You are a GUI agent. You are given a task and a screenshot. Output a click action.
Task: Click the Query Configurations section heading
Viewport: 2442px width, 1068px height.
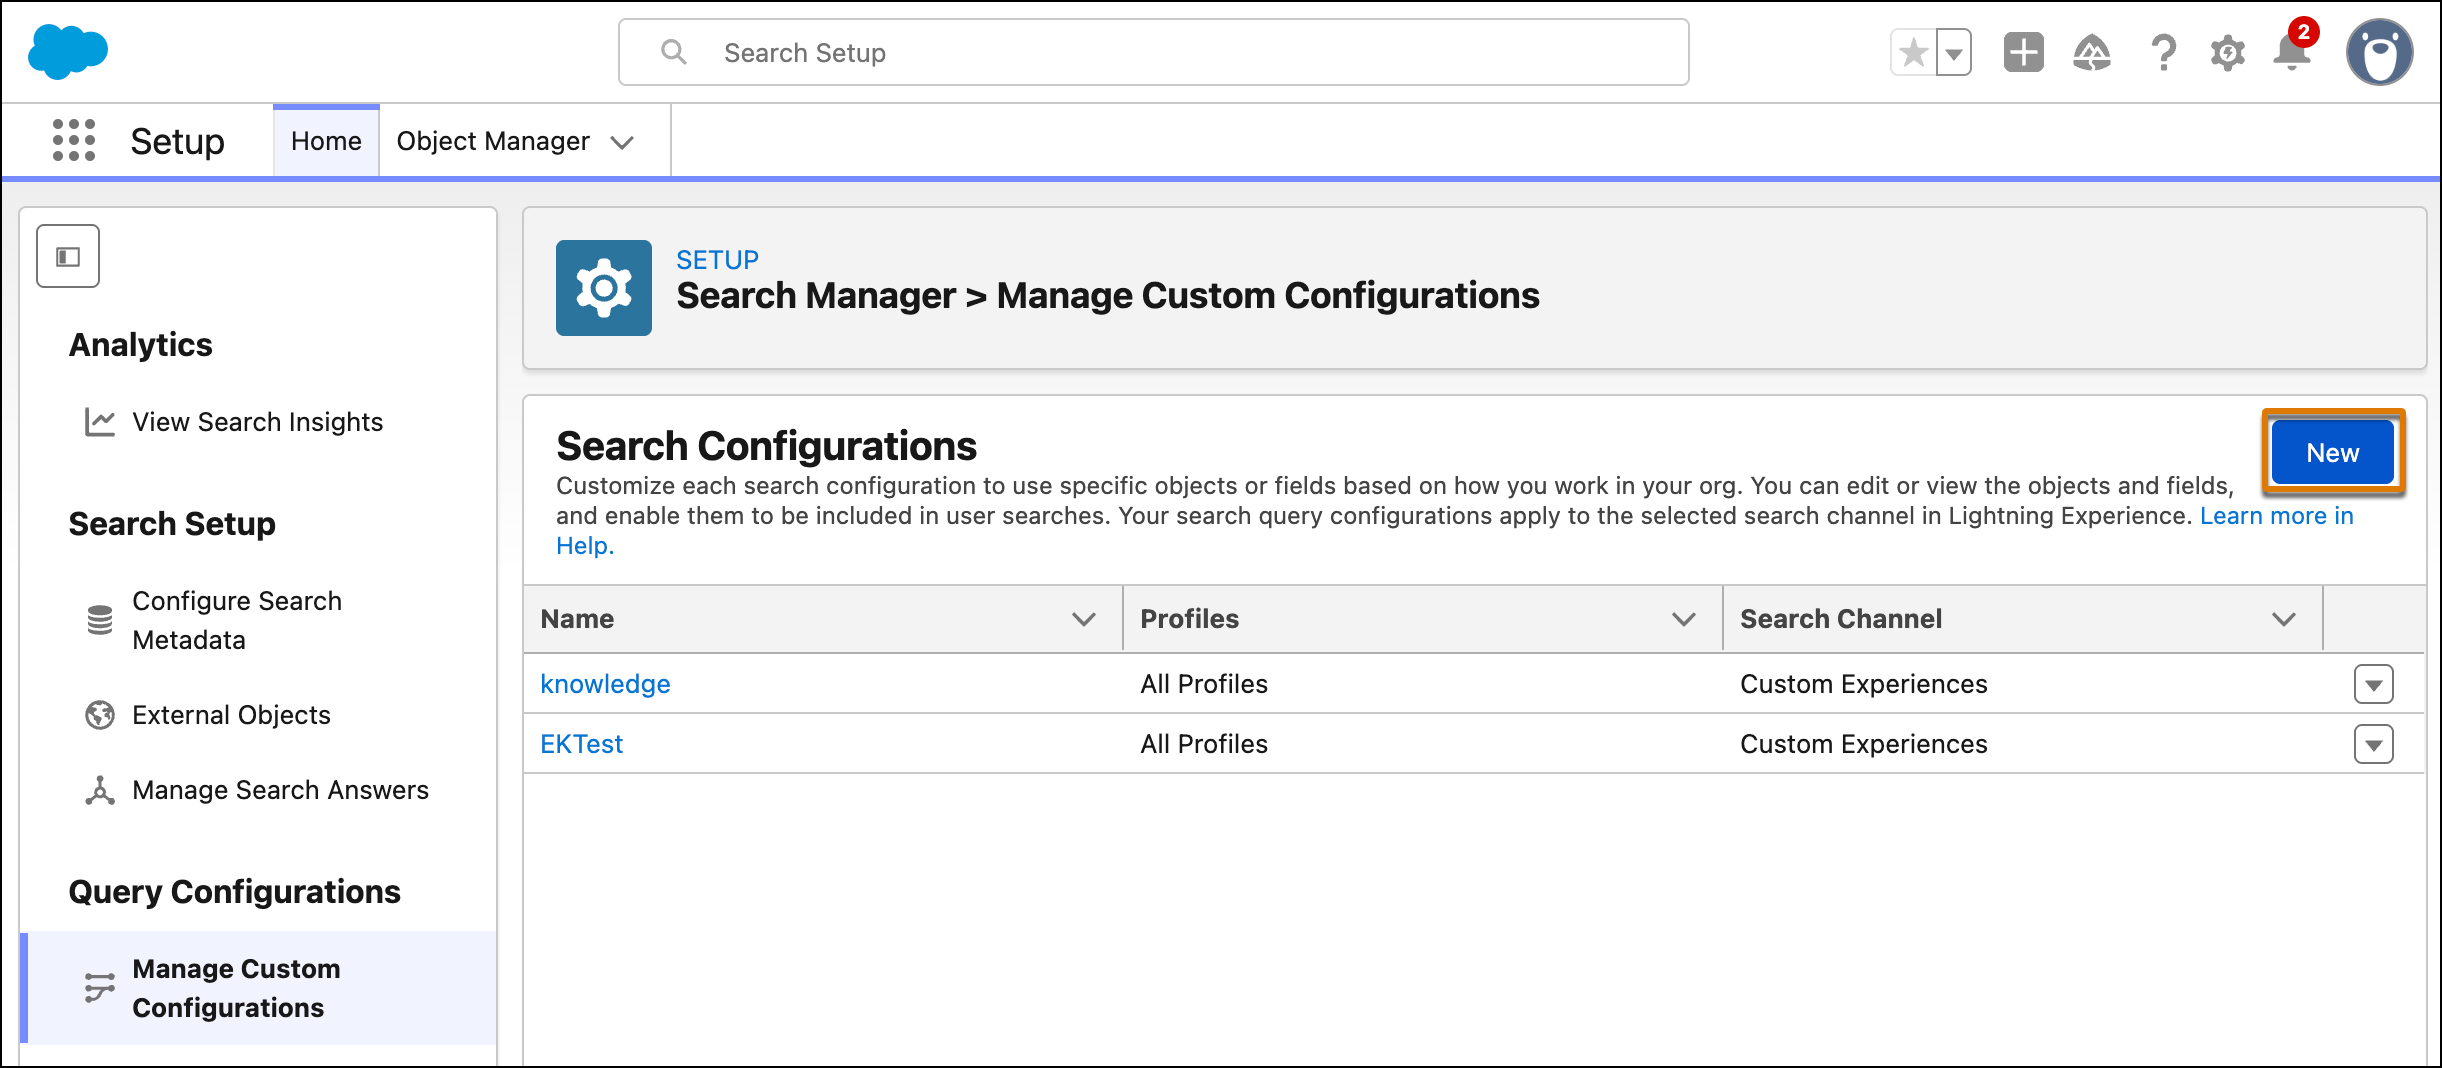click(x=234, y=892)
